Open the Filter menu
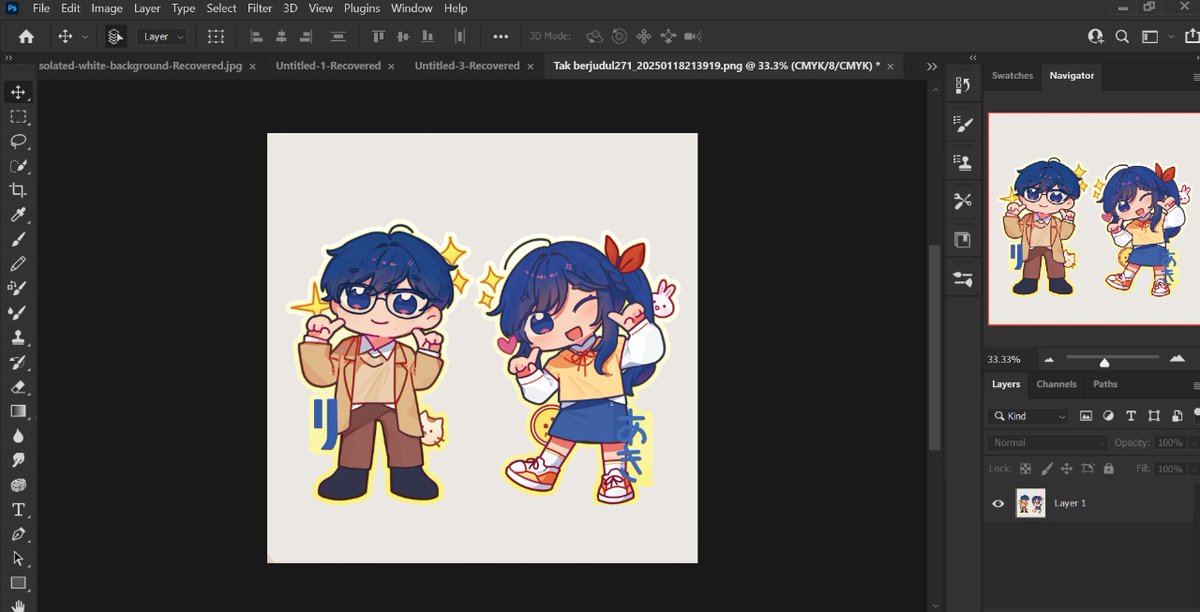Screen dimensions: 1200x612 pos(259,8)
